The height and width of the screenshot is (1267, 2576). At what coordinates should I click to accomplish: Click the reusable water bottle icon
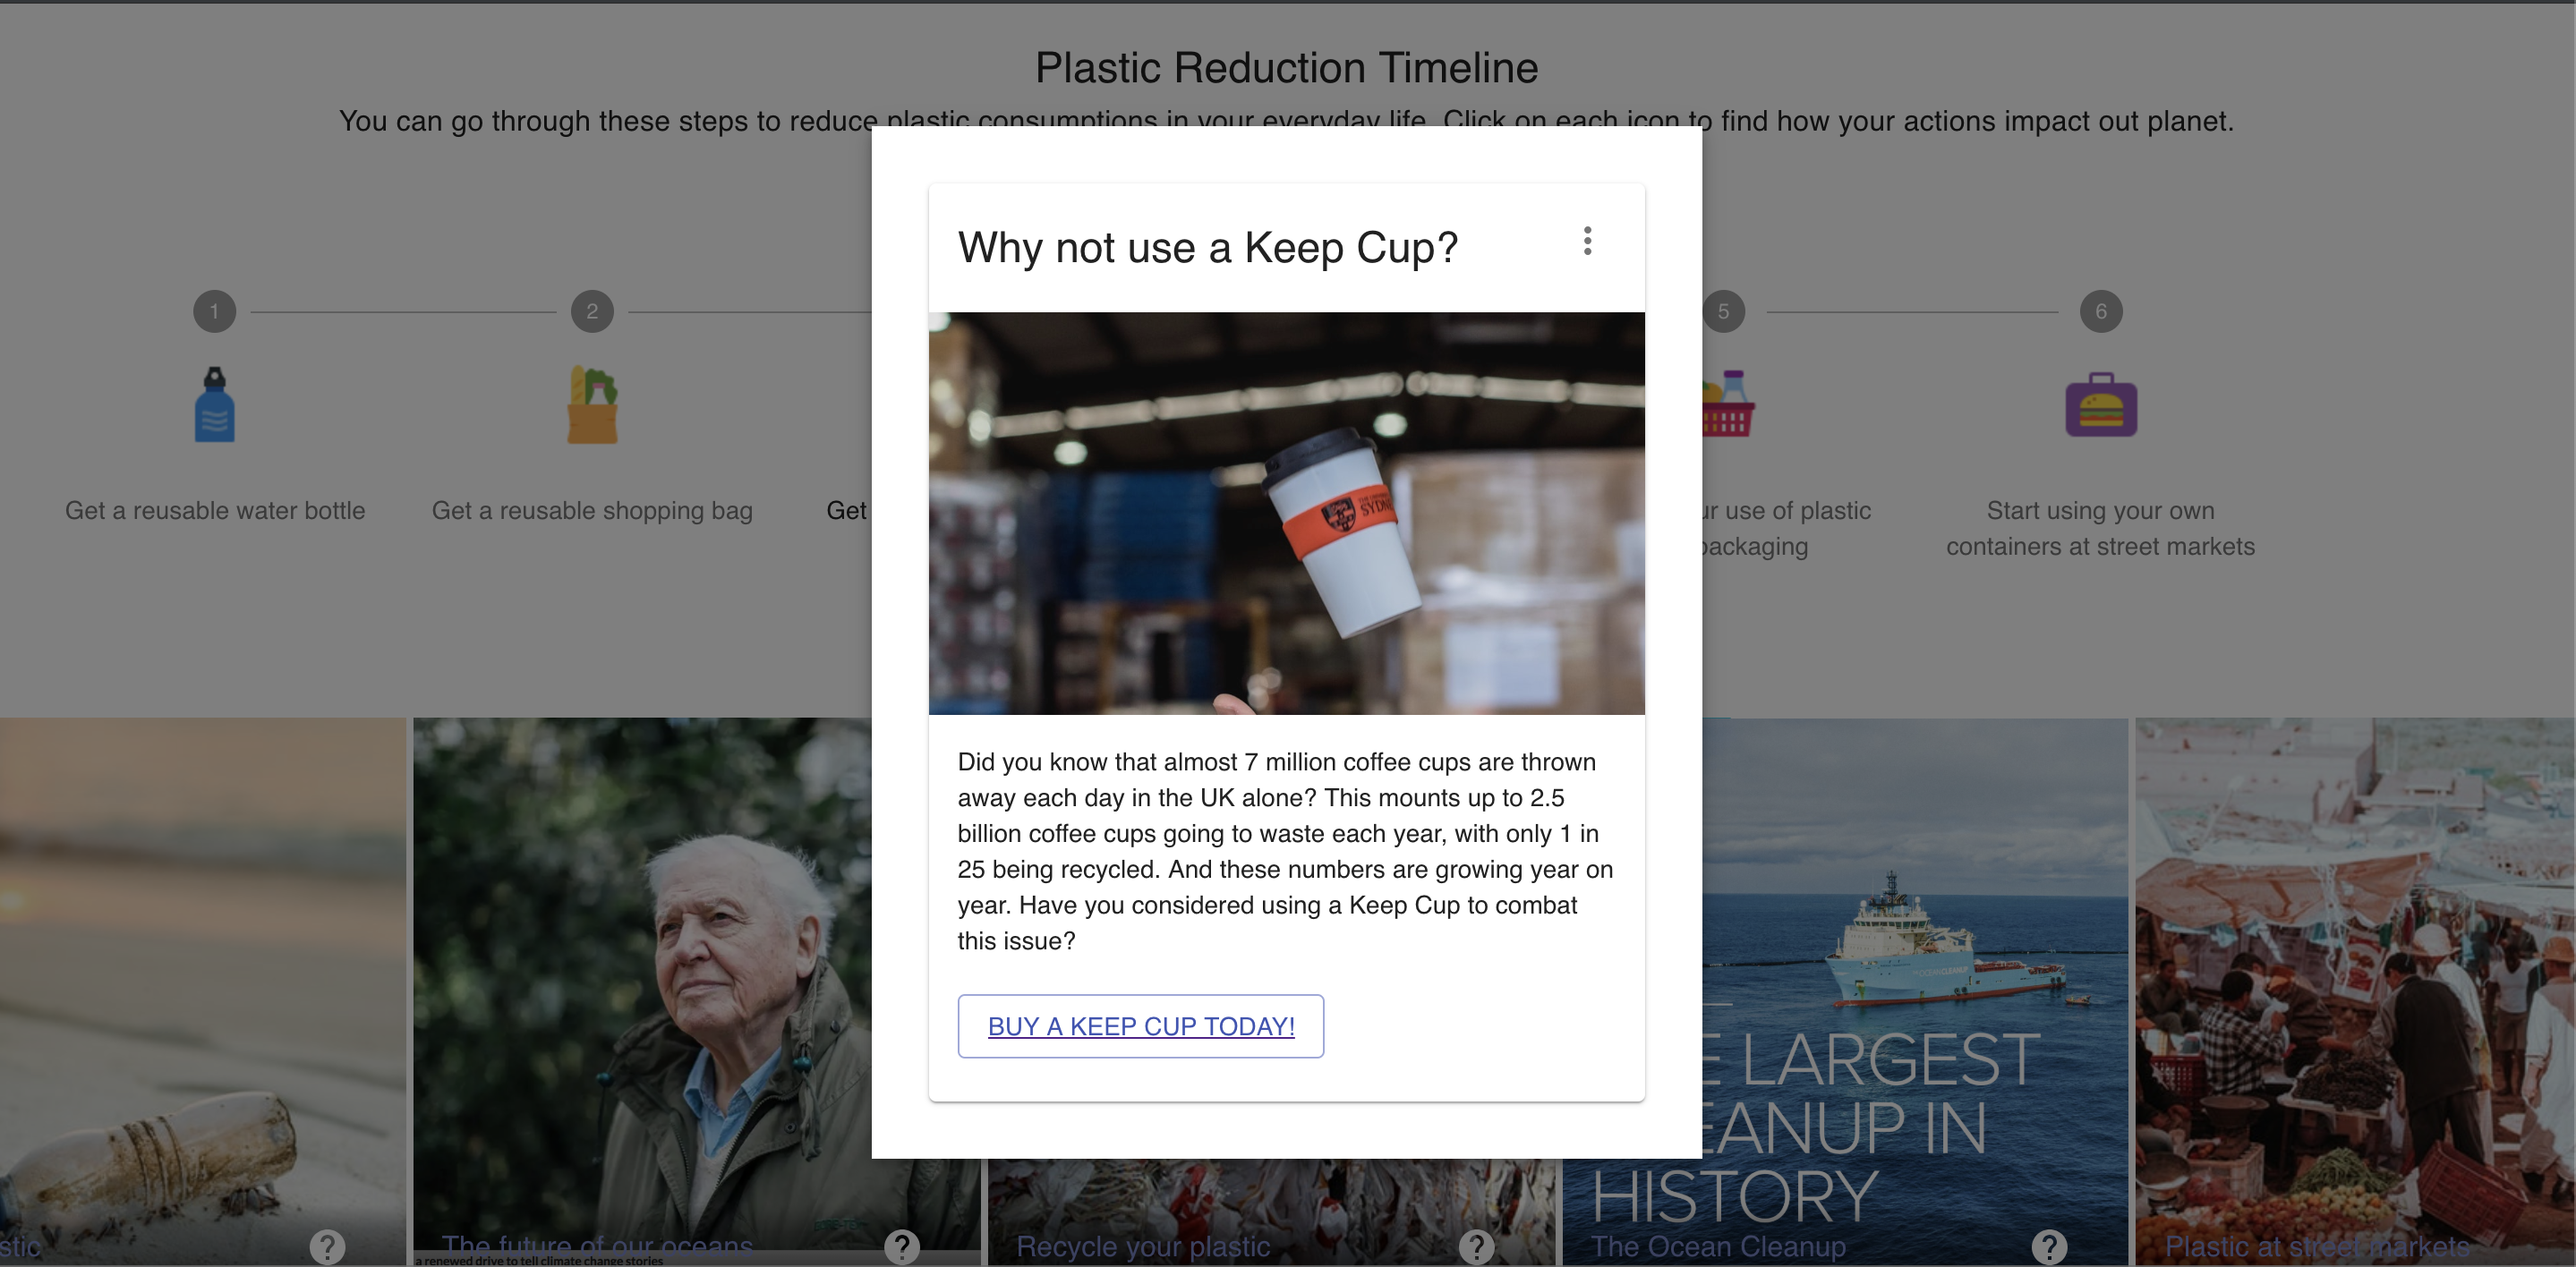(214, 405)
